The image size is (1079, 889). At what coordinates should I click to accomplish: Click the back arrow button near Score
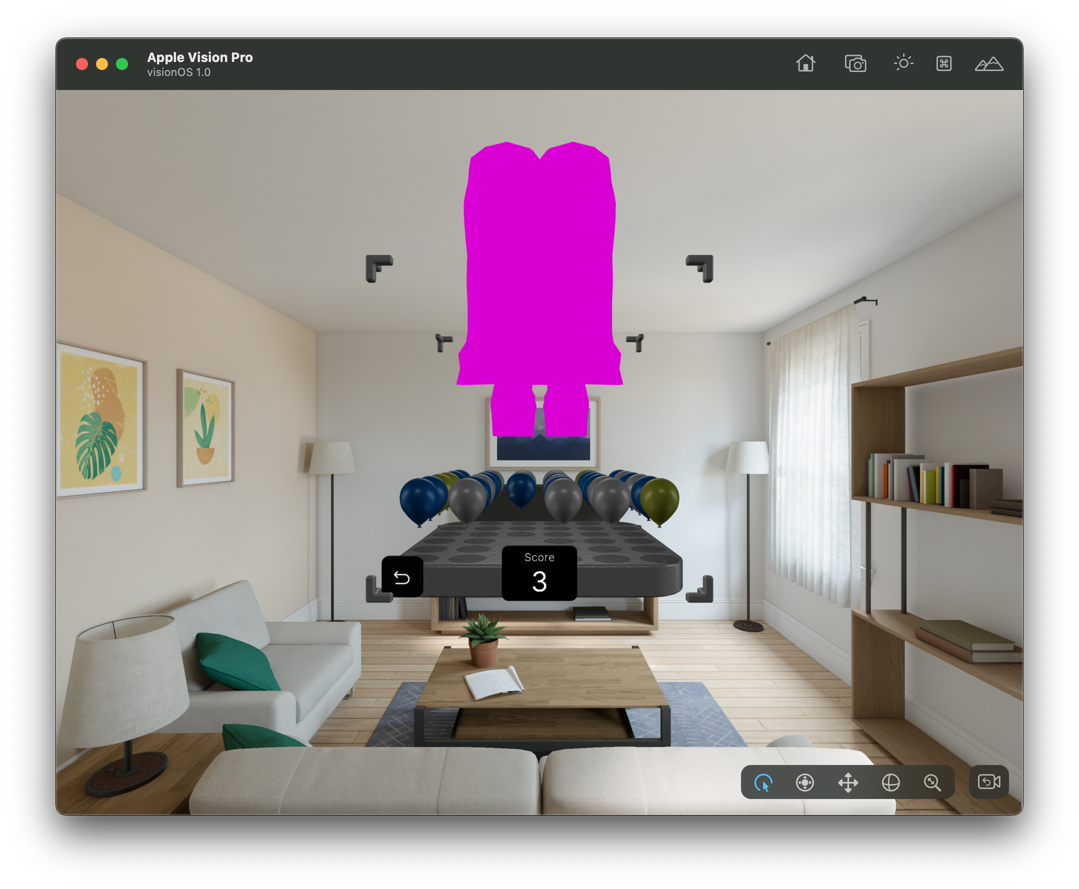pos(402,577)
